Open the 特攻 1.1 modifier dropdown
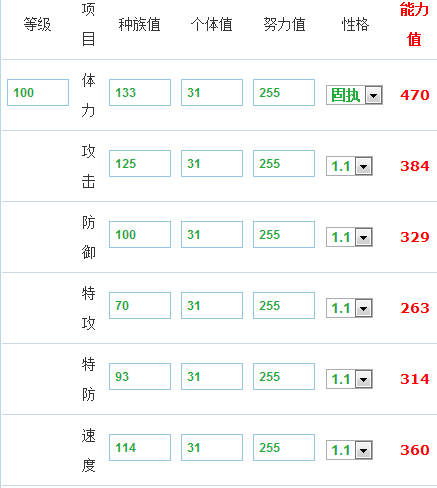 tap(349, 308)
